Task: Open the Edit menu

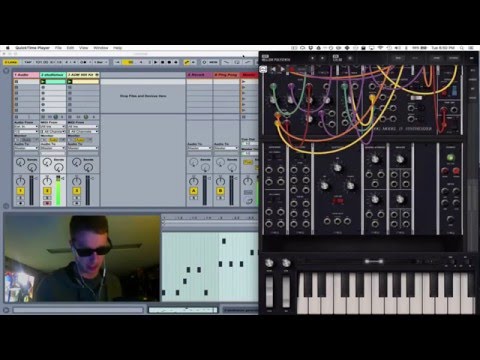Action: tap(70, 48)
